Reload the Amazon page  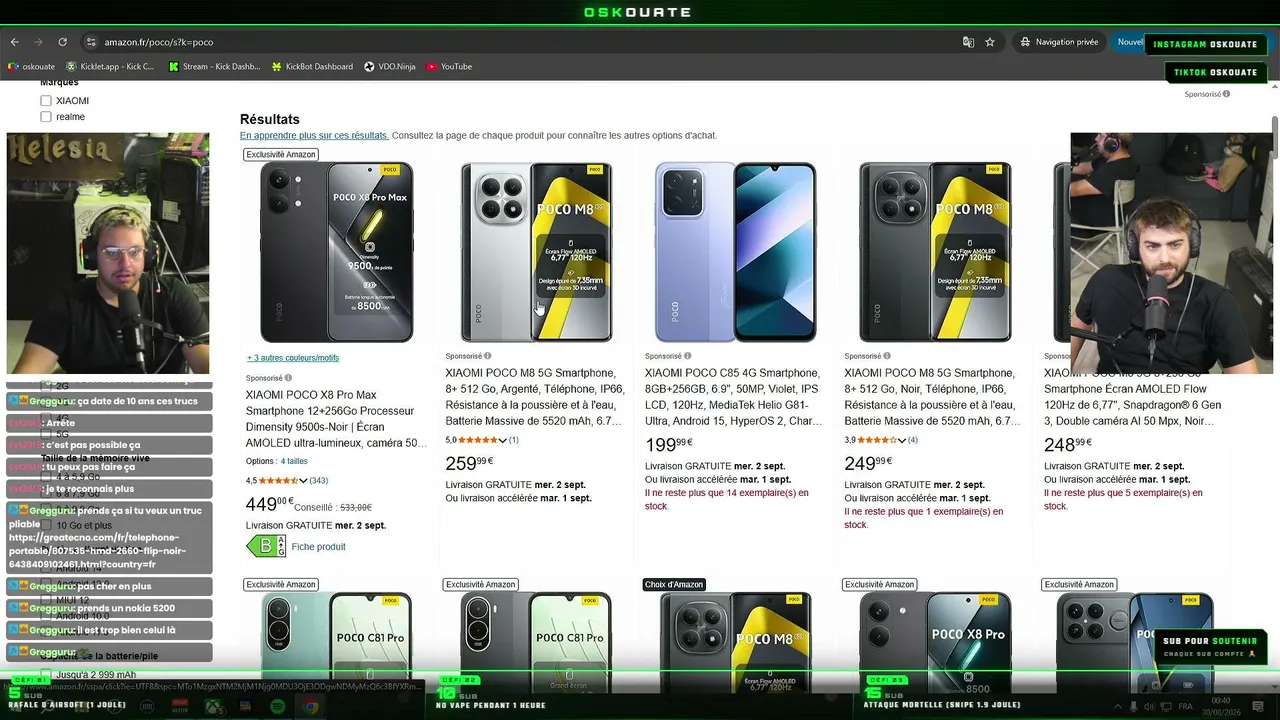[x=62, y=42]
